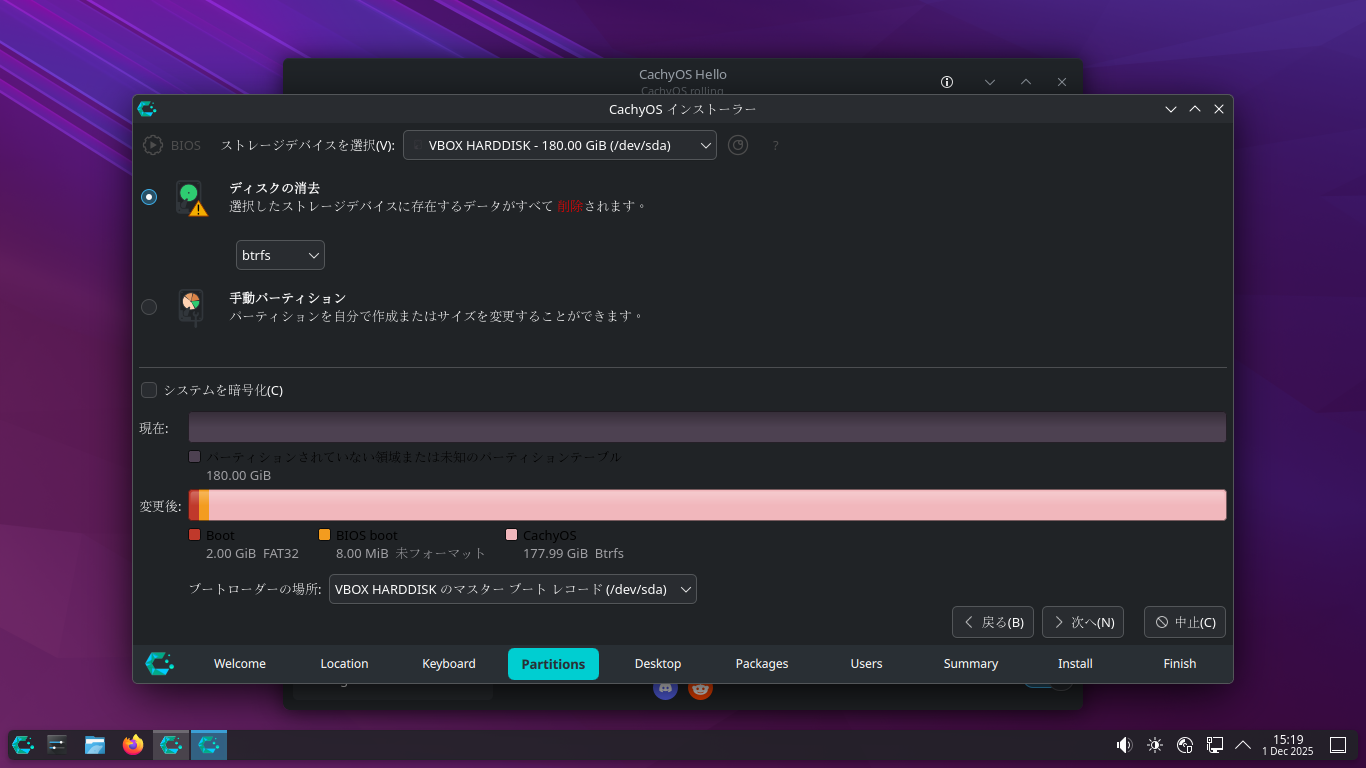Click the 現在 current partition bar

point(707,427)
